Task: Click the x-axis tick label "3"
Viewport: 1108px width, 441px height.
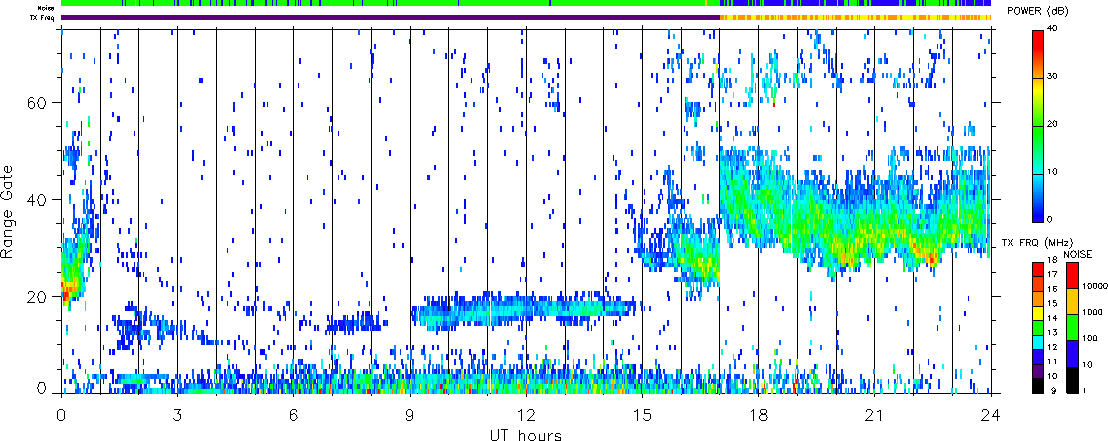Action: (x=177, y=414)
